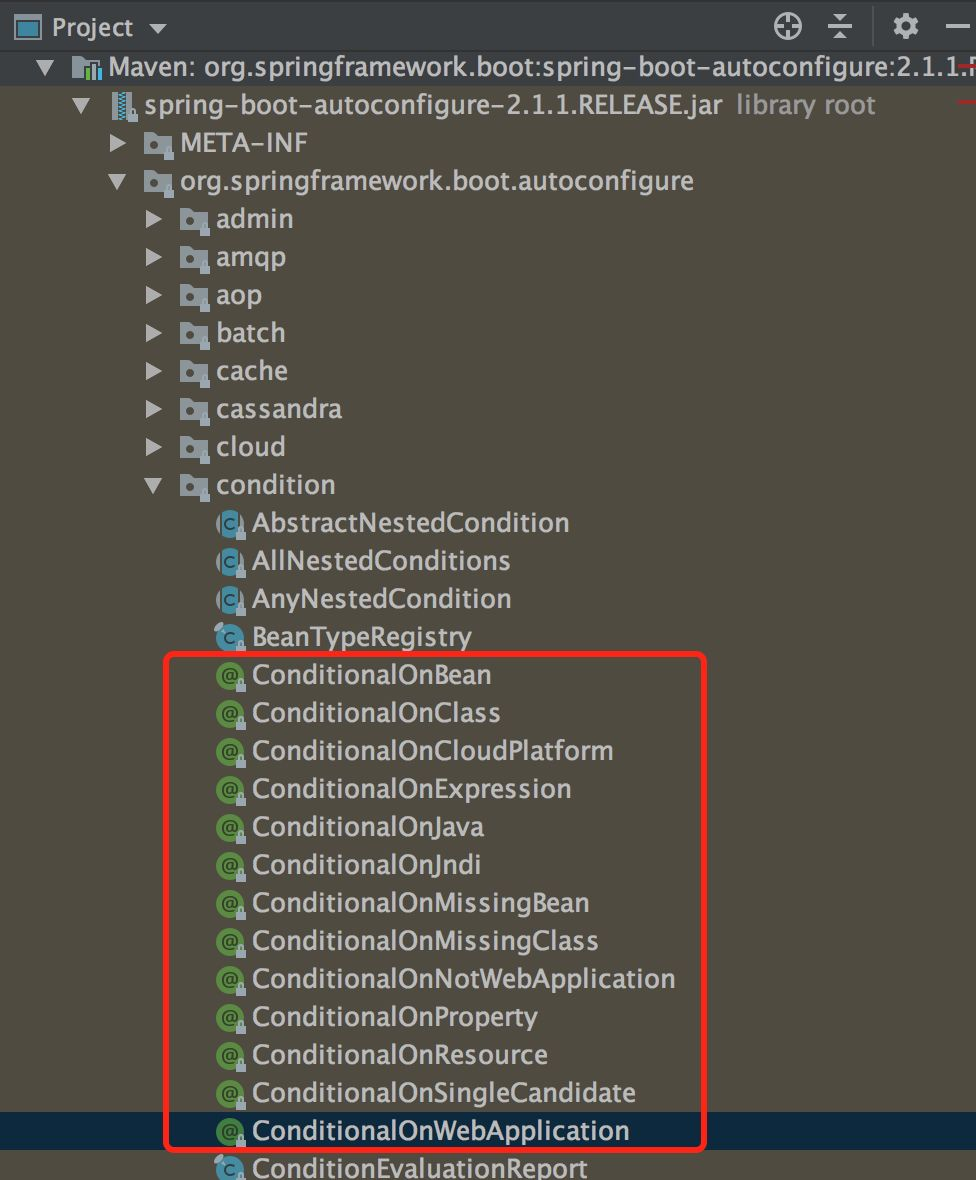Screen dimensions: 976x1180
Task: Select the META-INF folder label
Action: (243, 143)
